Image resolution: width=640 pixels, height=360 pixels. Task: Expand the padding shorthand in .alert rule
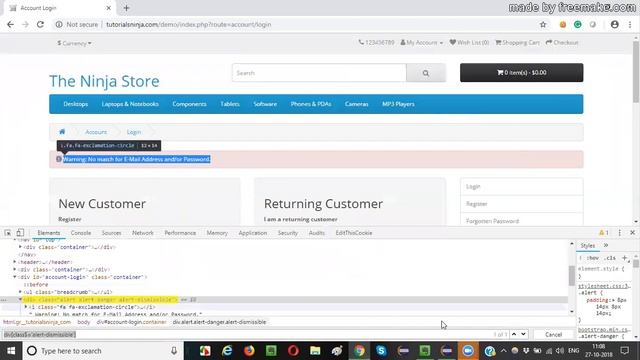[613, 300]
